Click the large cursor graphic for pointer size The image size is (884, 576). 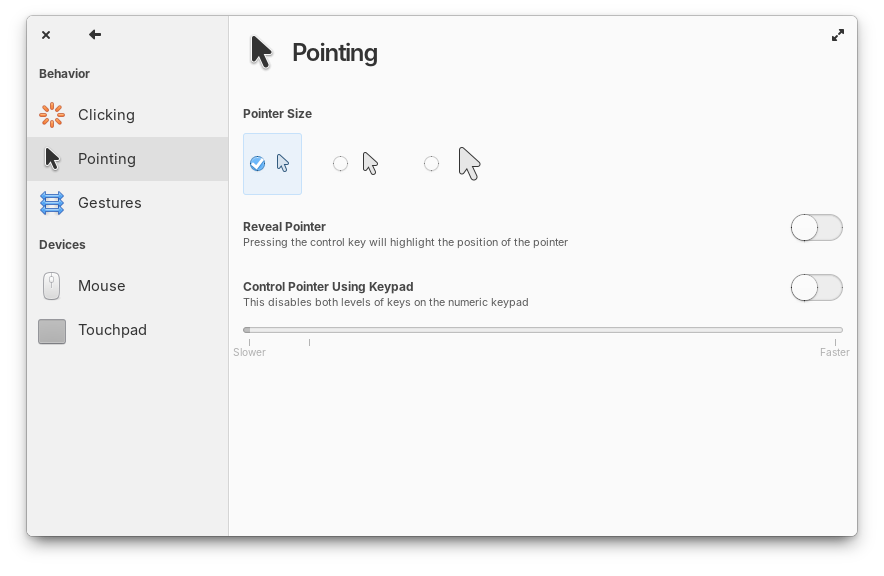pos(468,160)
